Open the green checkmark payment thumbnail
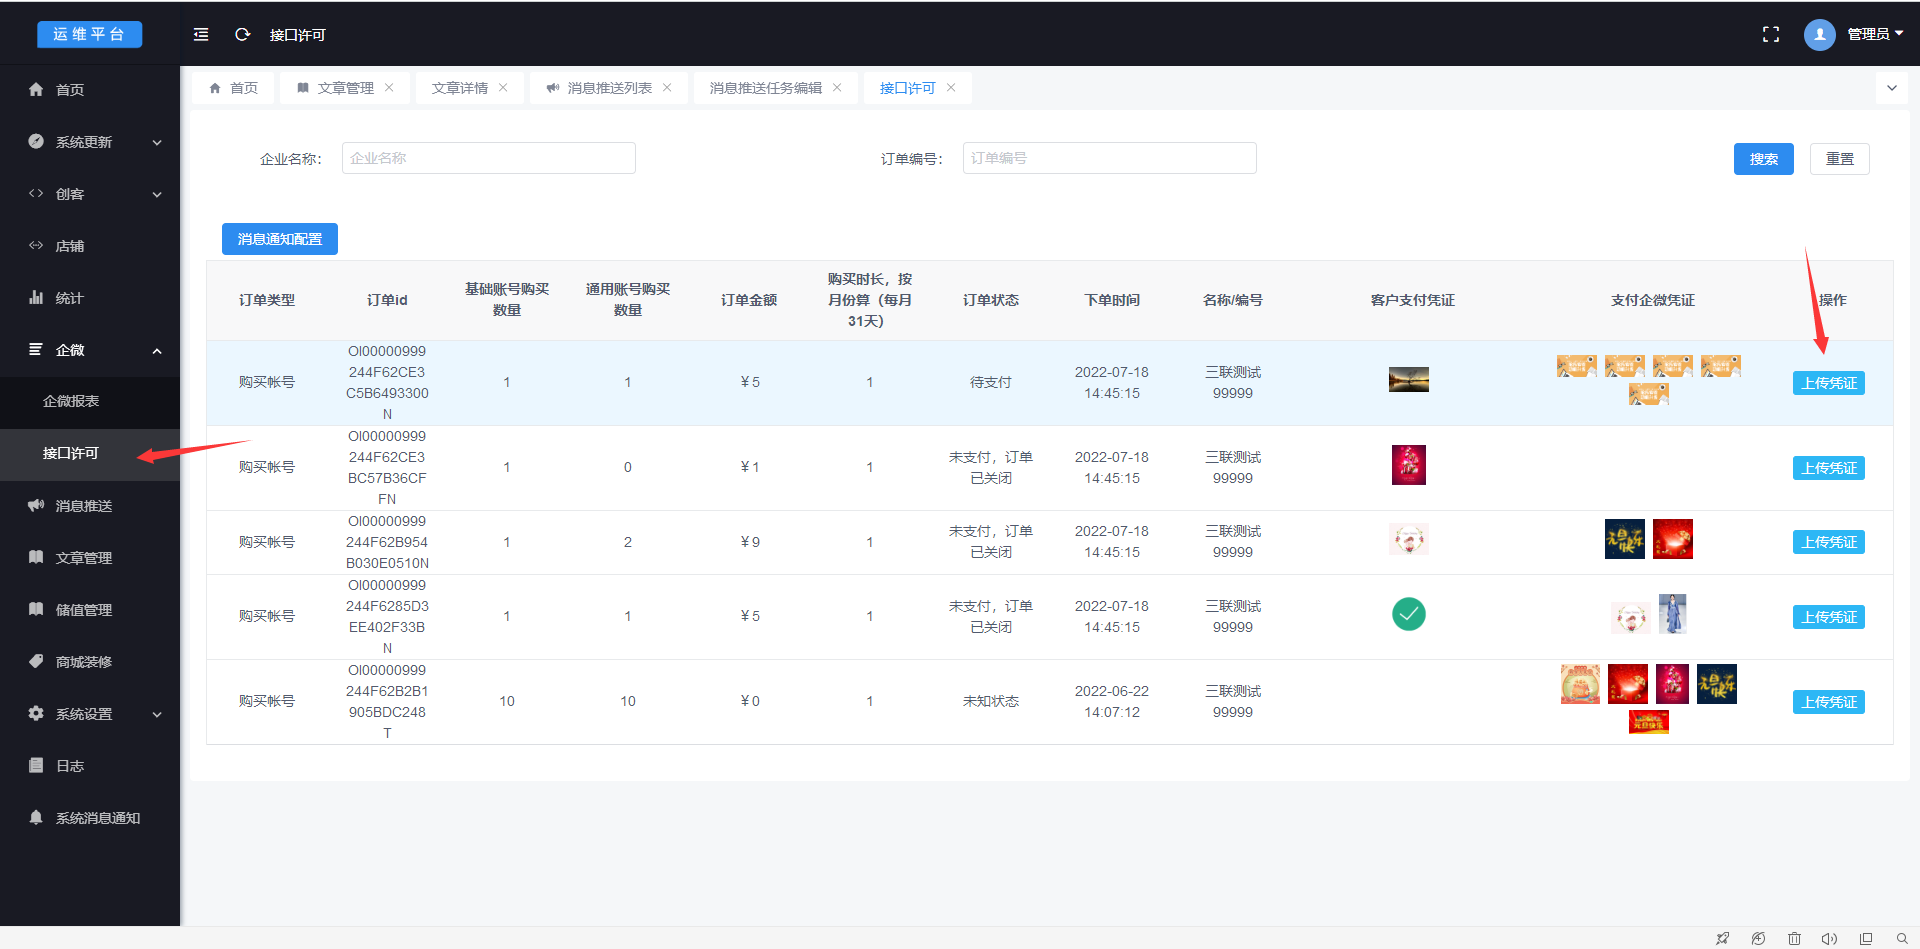This screenshot has width=1920, height=949. point(1408,614)
